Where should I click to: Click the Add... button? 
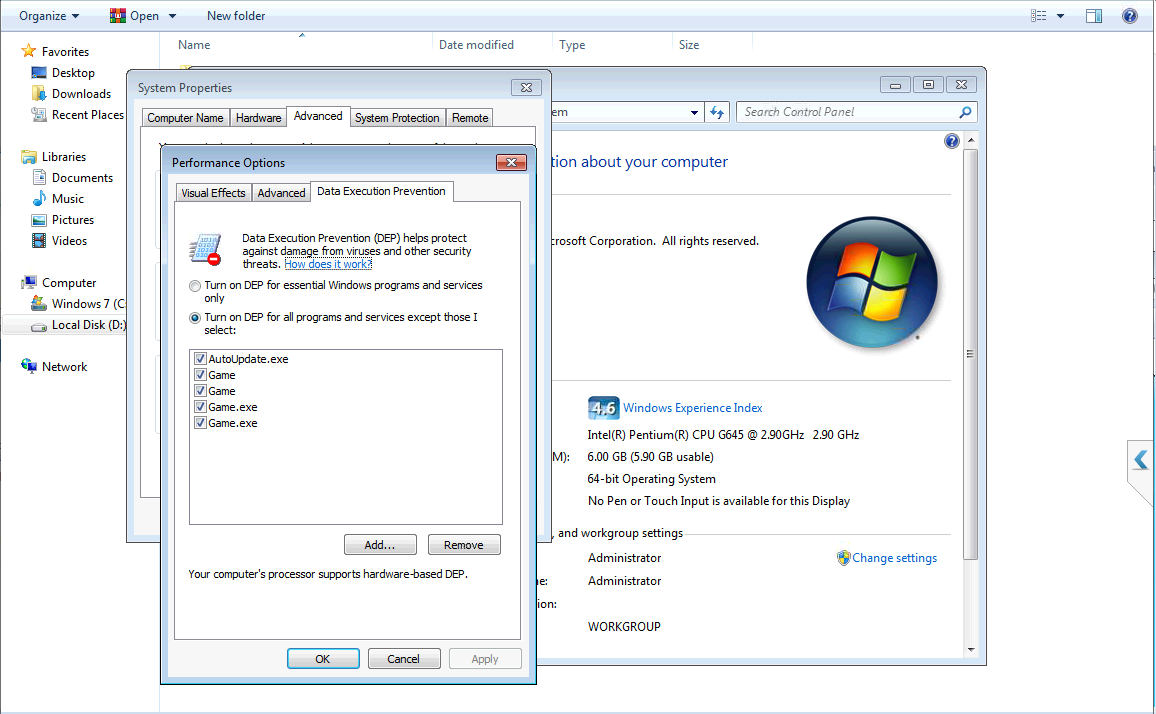coord(380,545)
